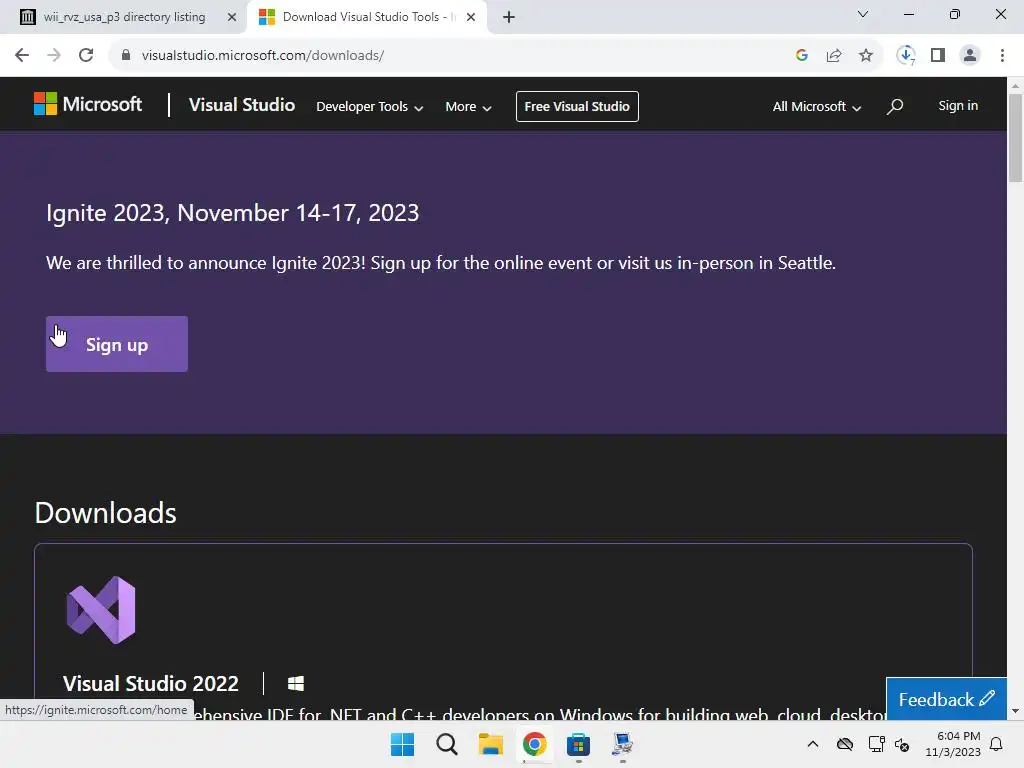This screenshot has height=768, width=1024.
Task: Open the Chrome profile avatar
Action: click(970, 56)
